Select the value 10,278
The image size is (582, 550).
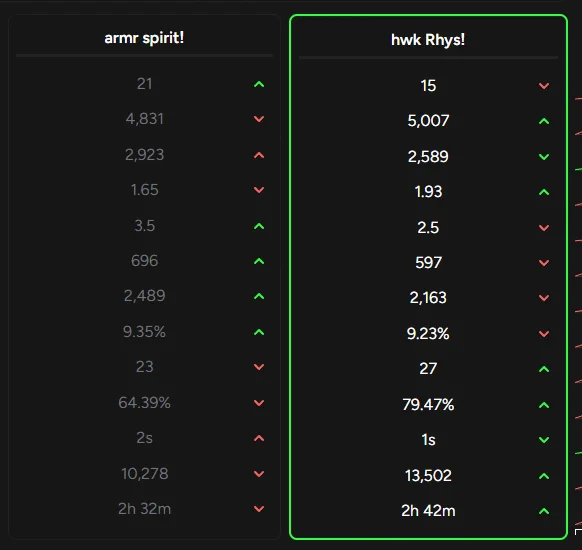click(x=144, y=474)
